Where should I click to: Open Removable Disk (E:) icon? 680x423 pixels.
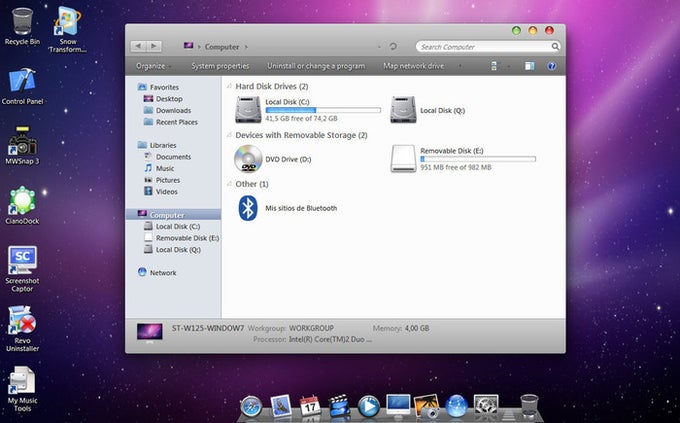[403, 159]
